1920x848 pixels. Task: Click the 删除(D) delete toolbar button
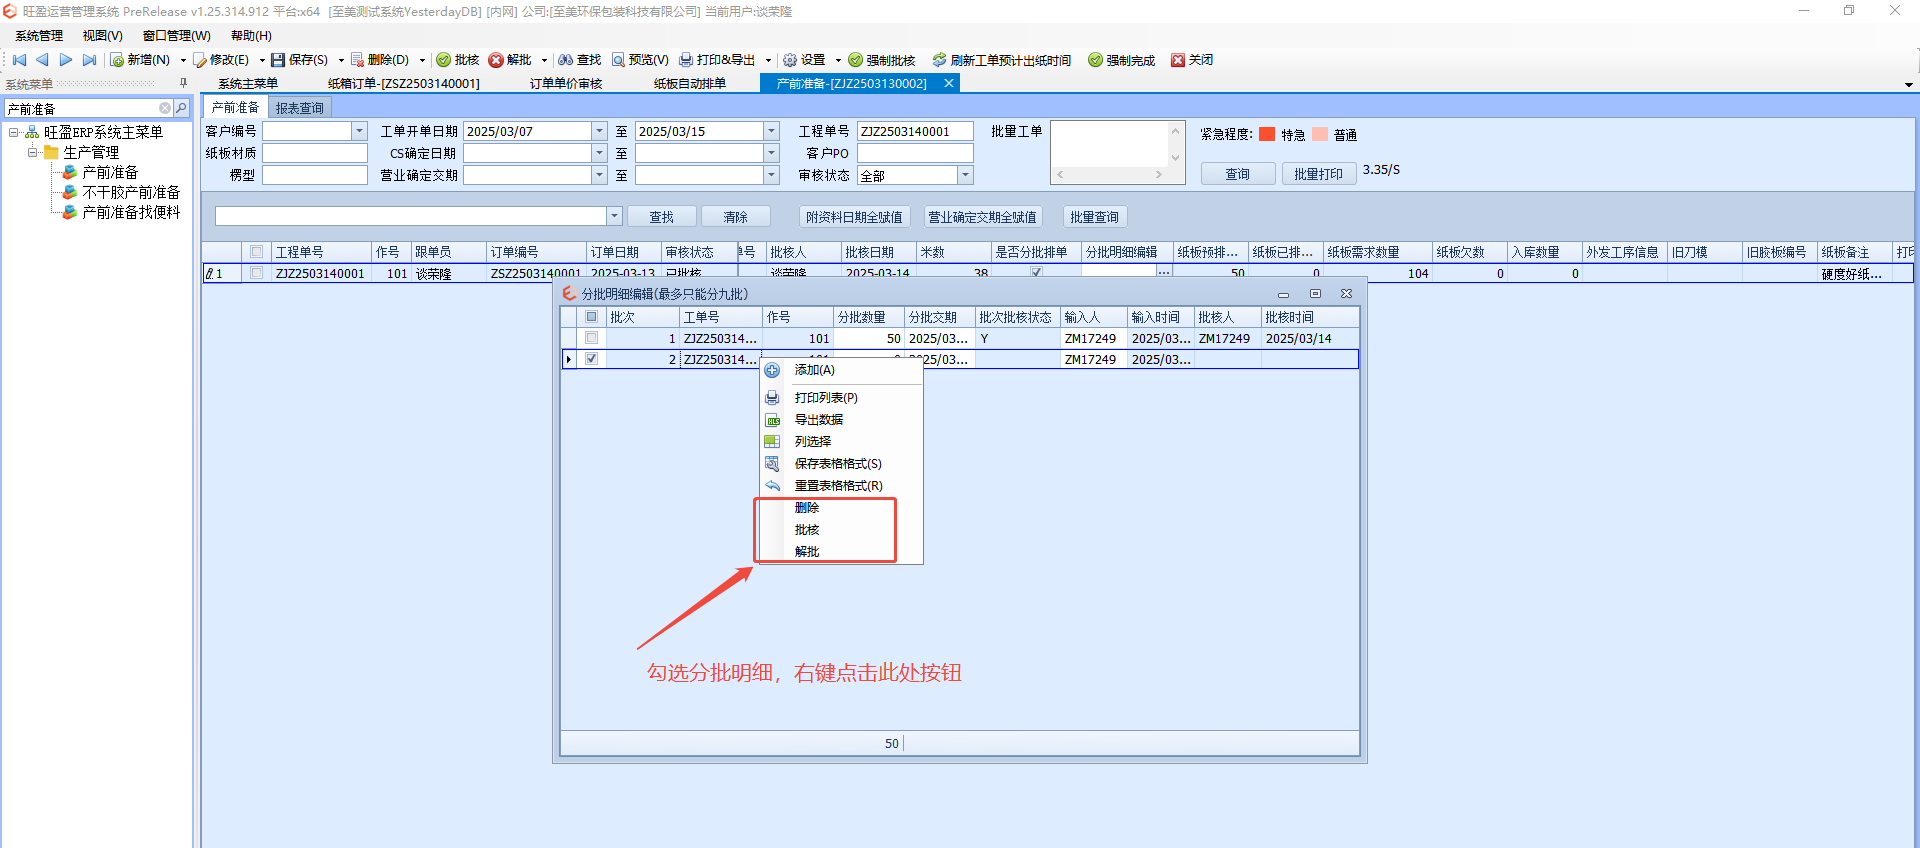tap(380, 60)
